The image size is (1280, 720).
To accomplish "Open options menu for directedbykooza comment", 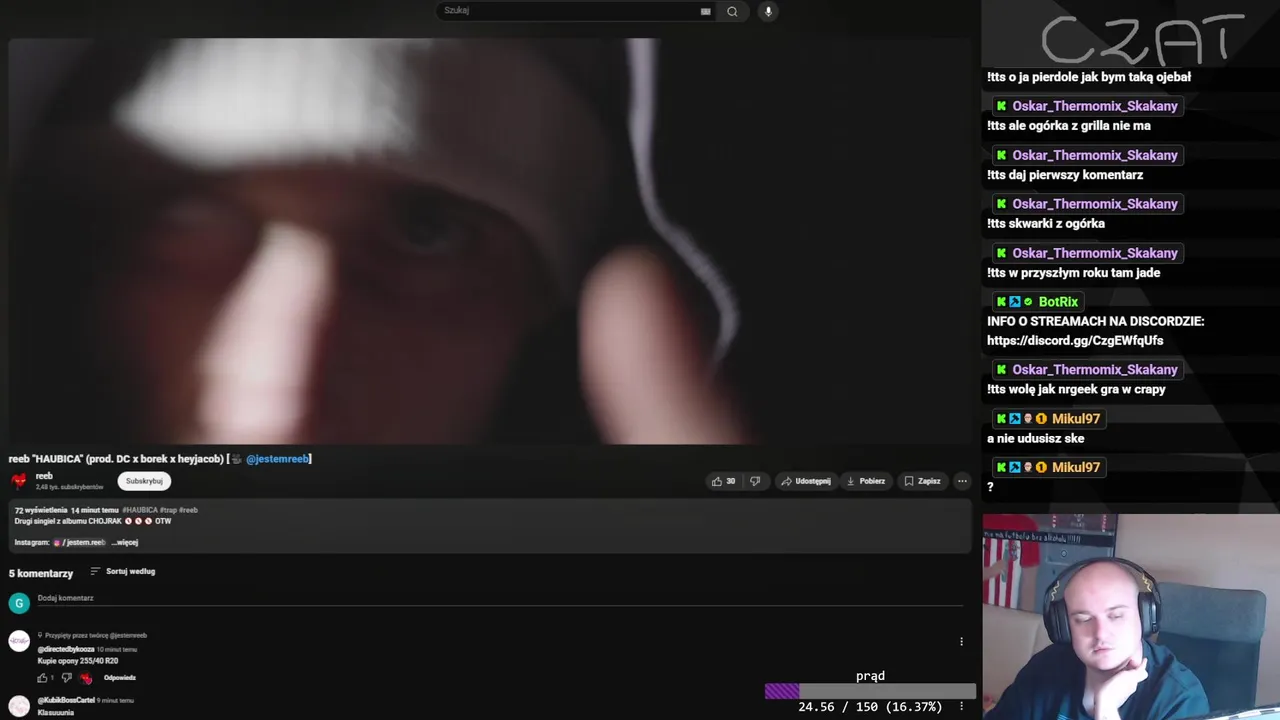I will pos(961,642).
